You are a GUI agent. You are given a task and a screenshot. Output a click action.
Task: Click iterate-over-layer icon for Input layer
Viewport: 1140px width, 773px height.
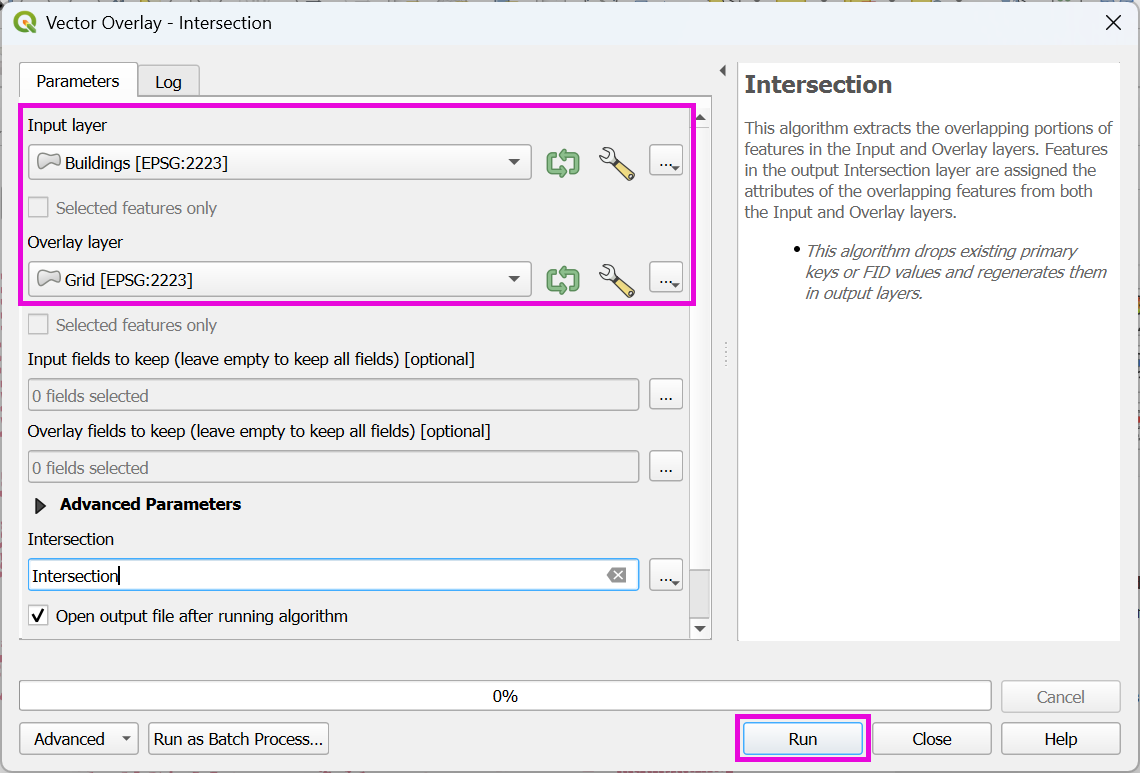563,162
